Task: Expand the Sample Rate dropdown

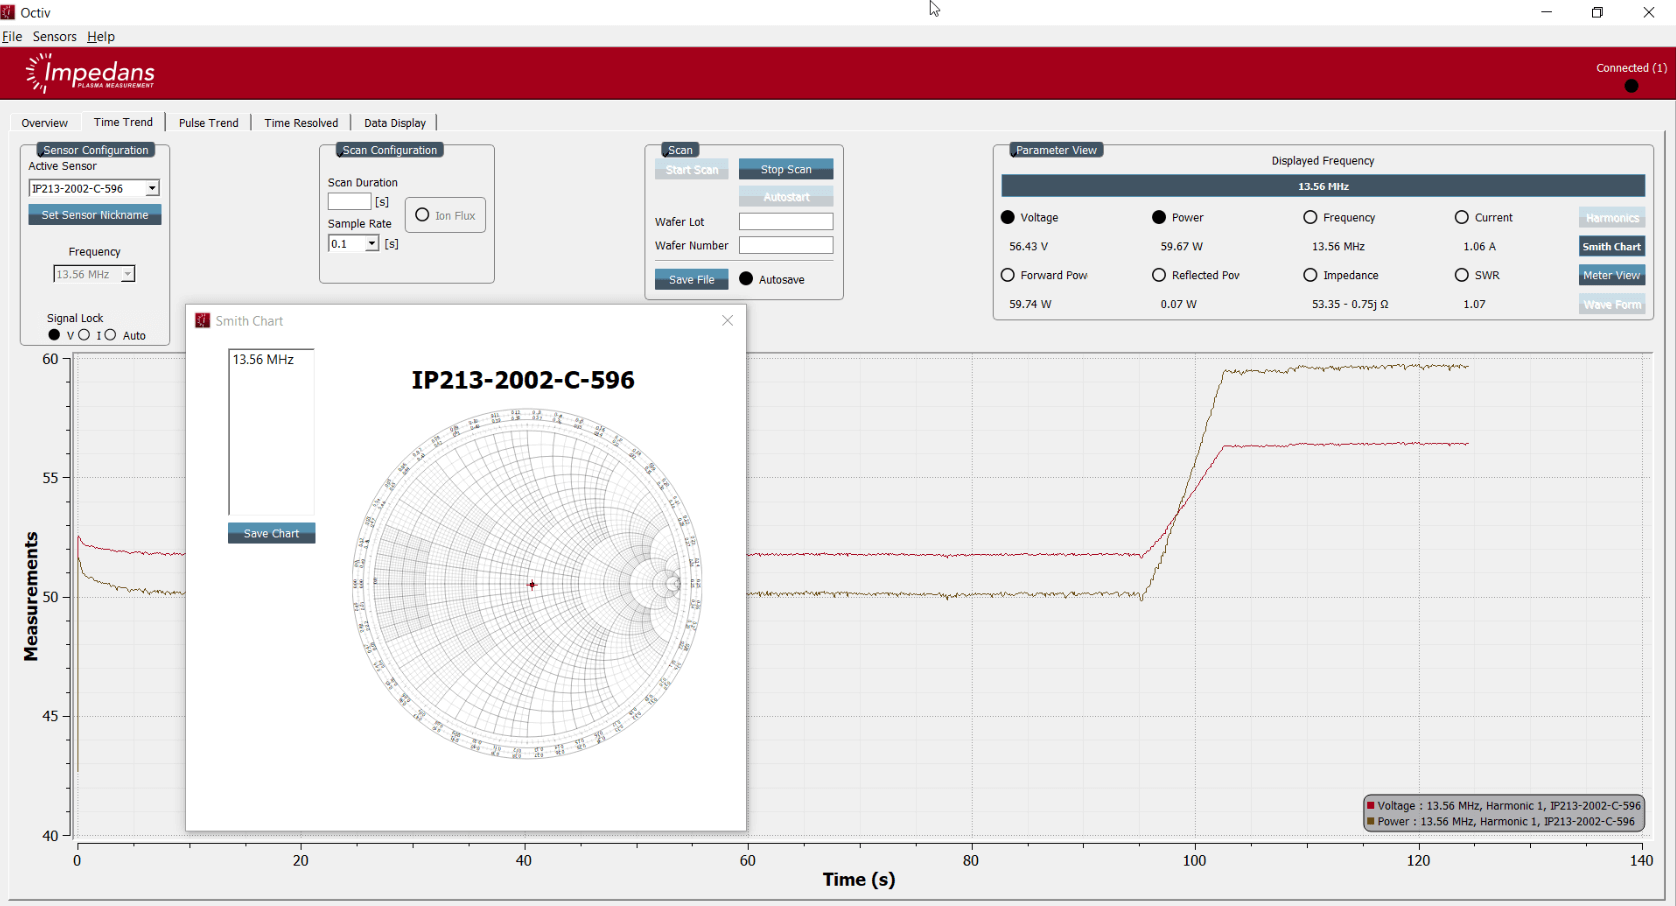Action: pyautogui.click(x=372, y=244)
